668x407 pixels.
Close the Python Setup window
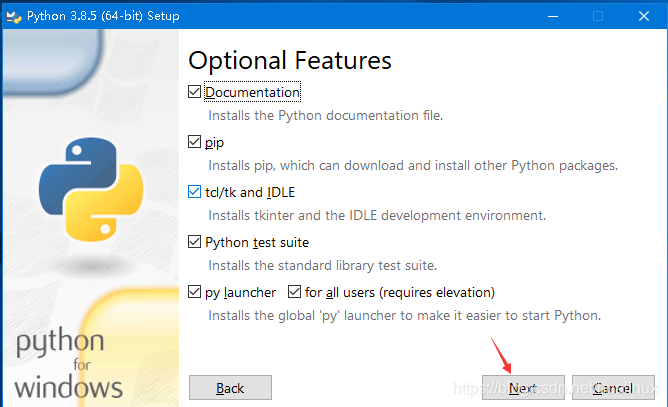click(x=644, y=16)
